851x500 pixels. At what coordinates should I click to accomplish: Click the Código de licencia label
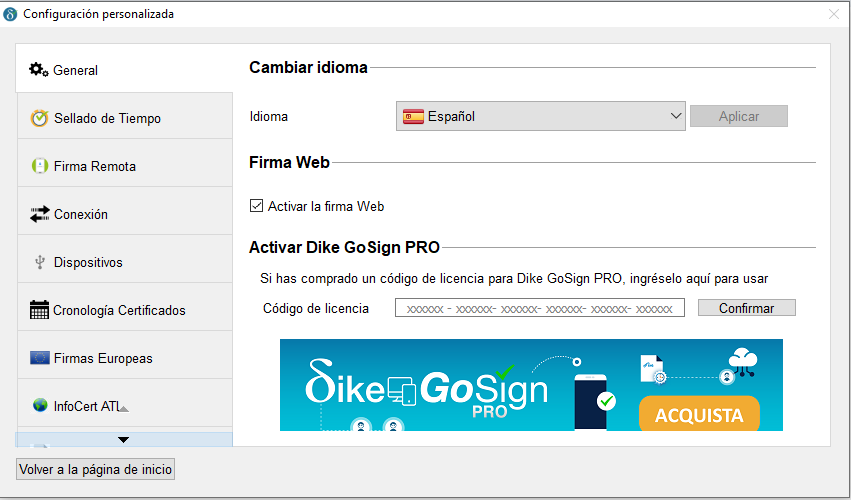(316, 308)
